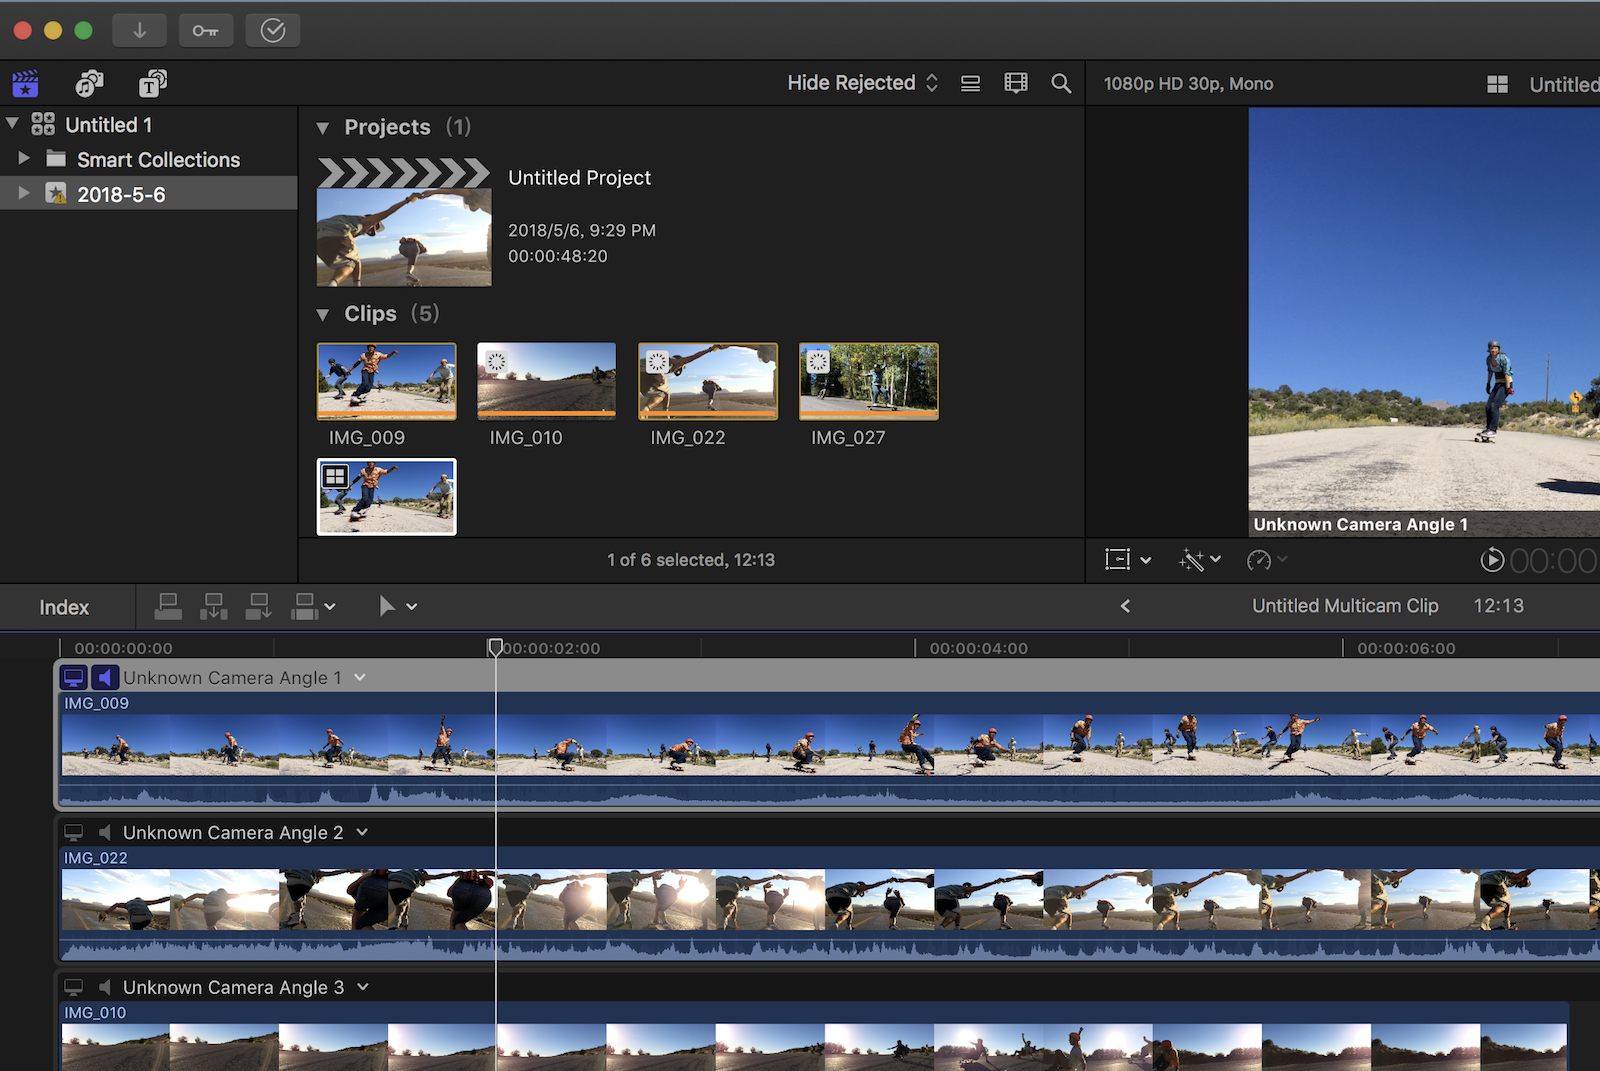Open the Photos and Audio sidebar

coord(89,84)
